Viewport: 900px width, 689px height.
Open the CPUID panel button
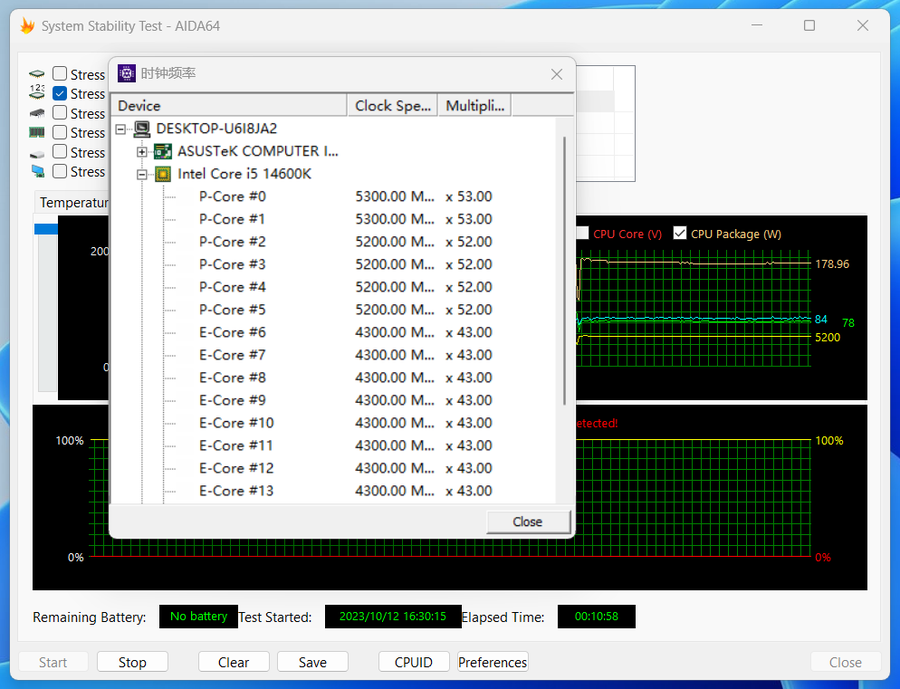tap(413, 662)
